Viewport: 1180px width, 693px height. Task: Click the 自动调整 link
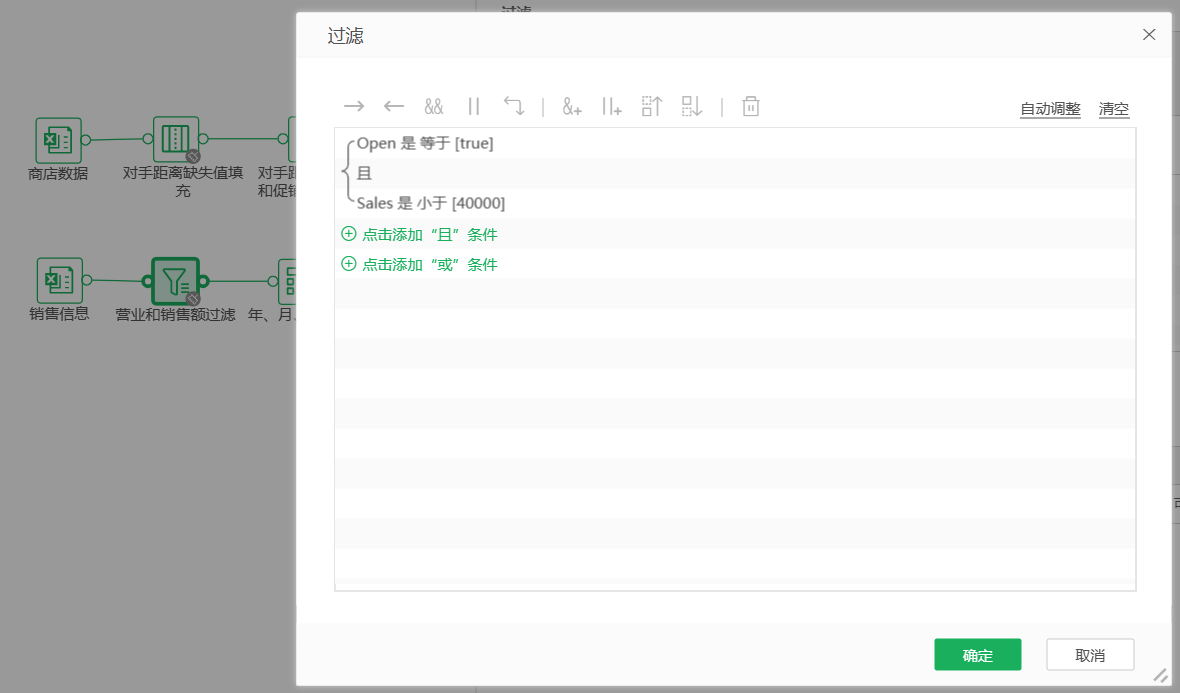pos(1050,109)
